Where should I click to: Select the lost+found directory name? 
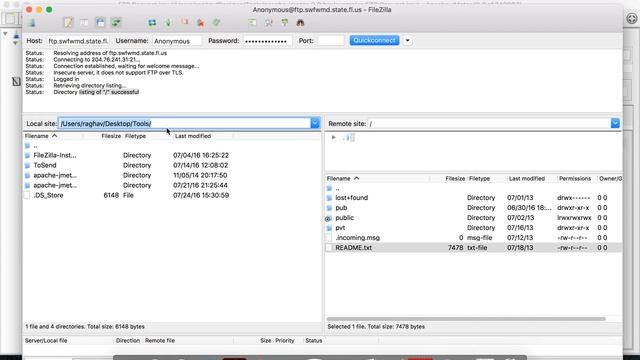click(x=351, y=198)
